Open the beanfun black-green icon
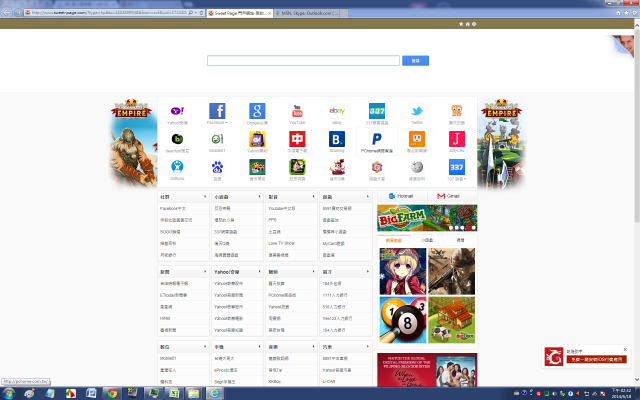Screen dimensions: 640x400 (177, 139)
